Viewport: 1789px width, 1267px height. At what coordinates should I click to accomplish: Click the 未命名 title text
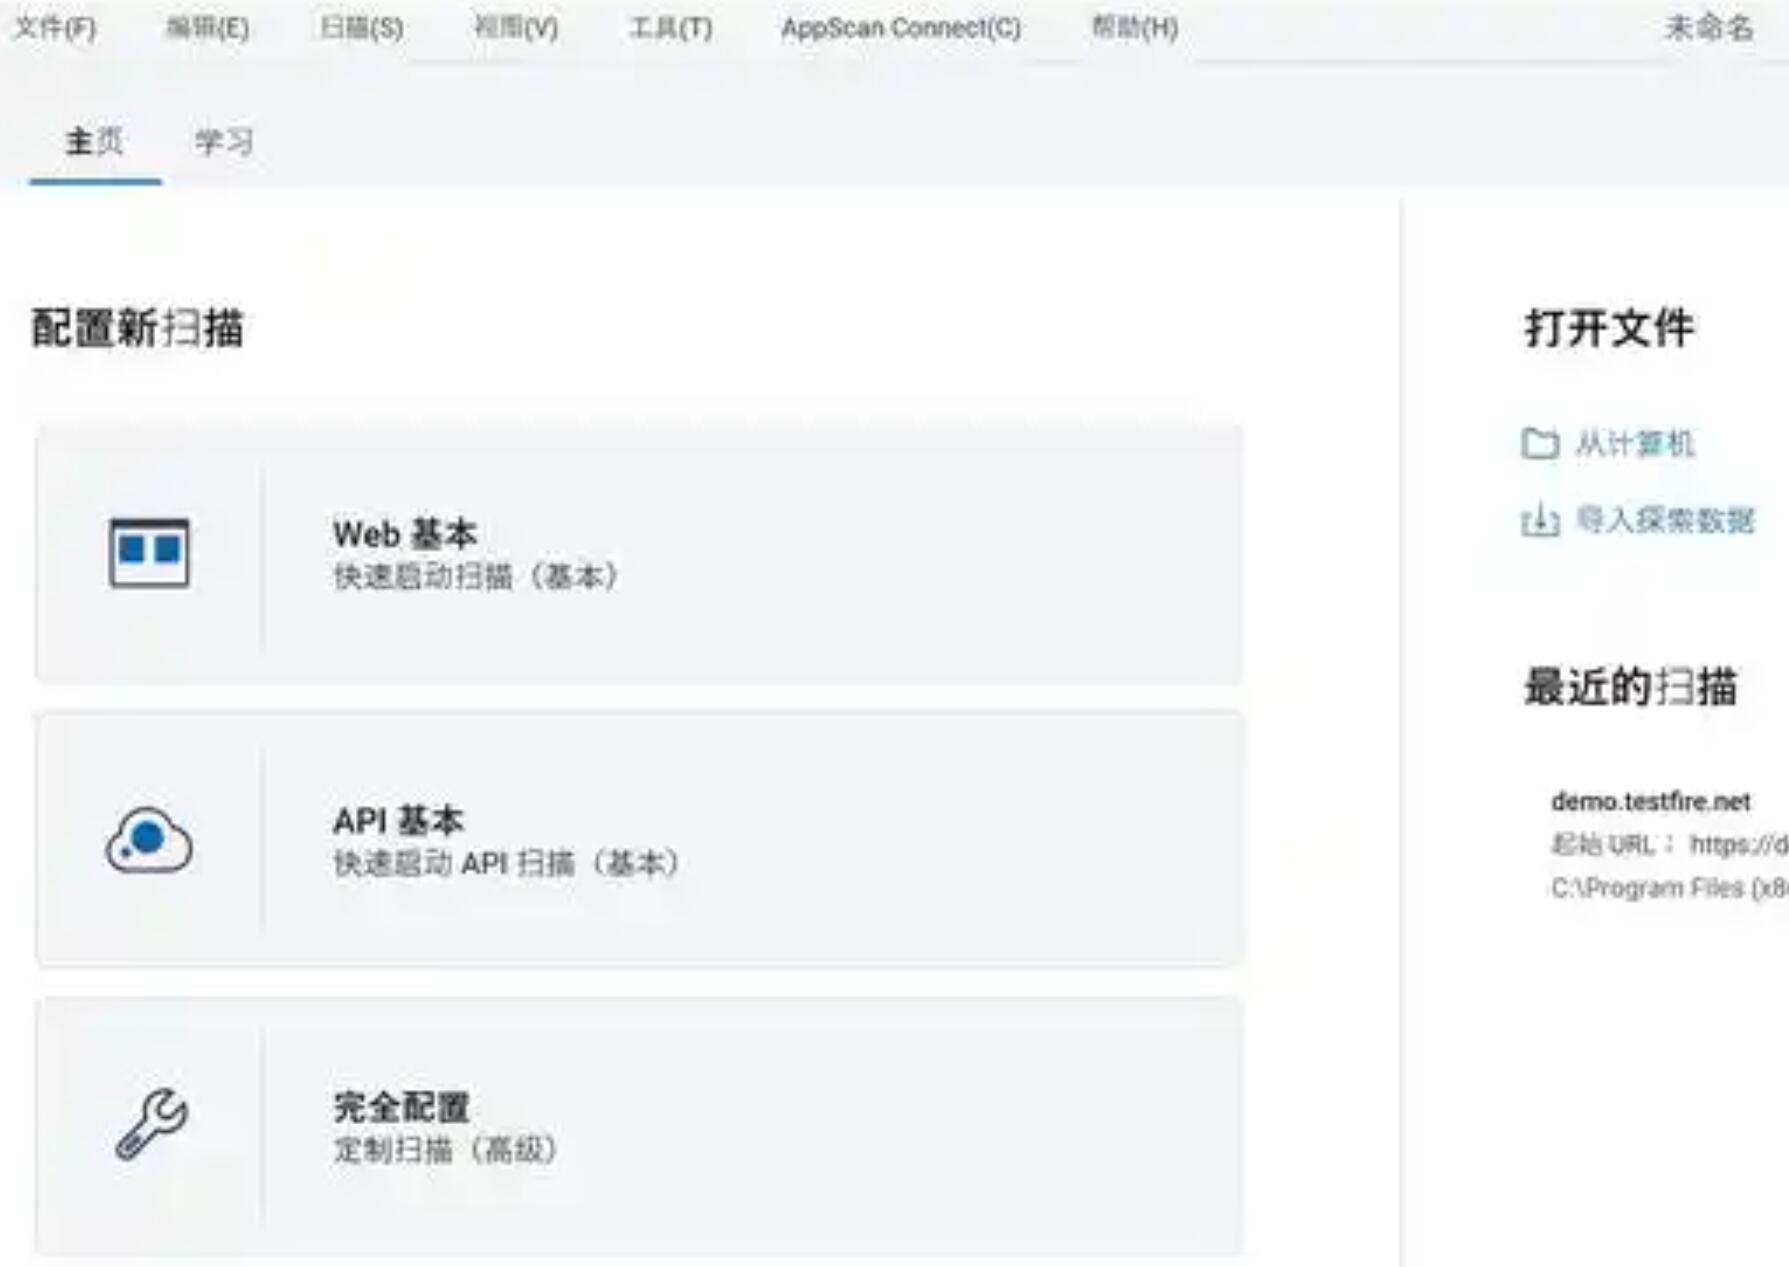(1709, 28)
